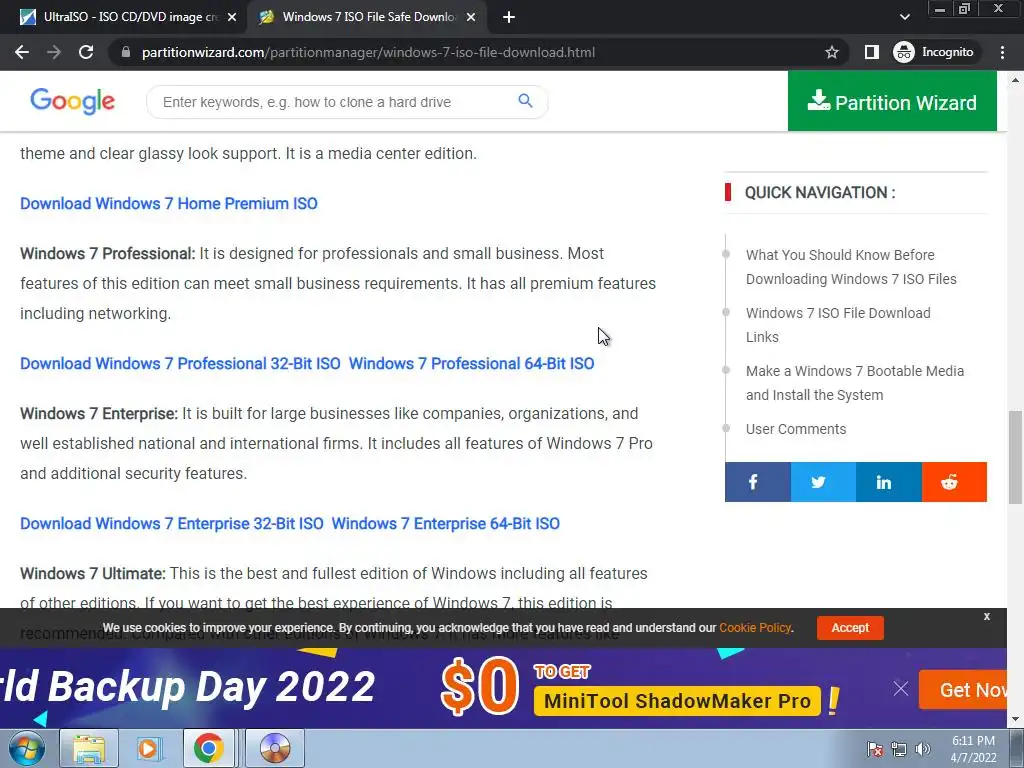Open the side panel icon in the toolbar
Screen dimensions: 1024x768
pyautogui.click(x=872, y=52)
